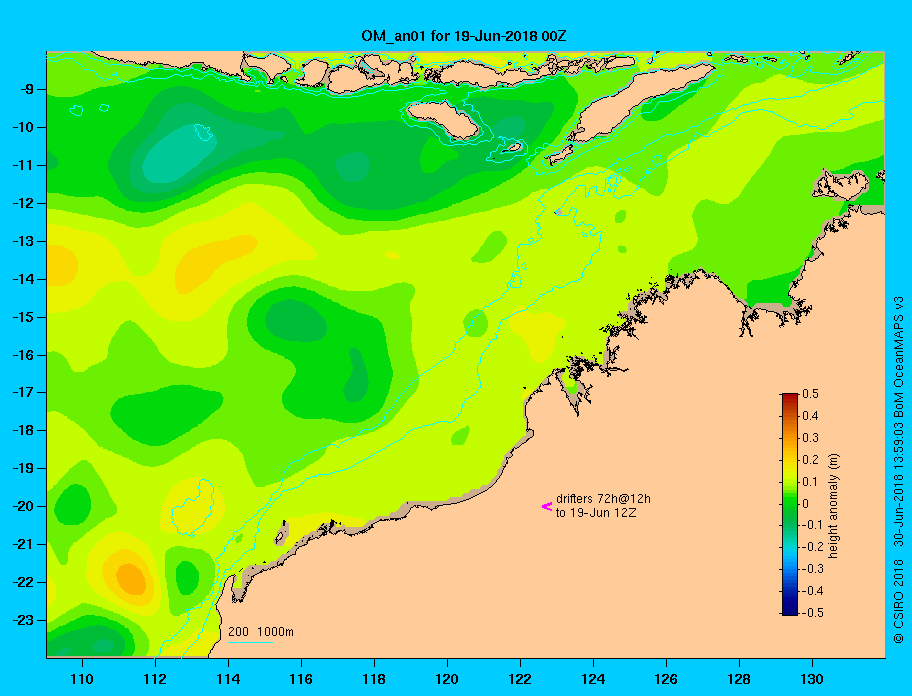
Task: Click the latitude label -20 on the axis
Action: tap(23, 506)
